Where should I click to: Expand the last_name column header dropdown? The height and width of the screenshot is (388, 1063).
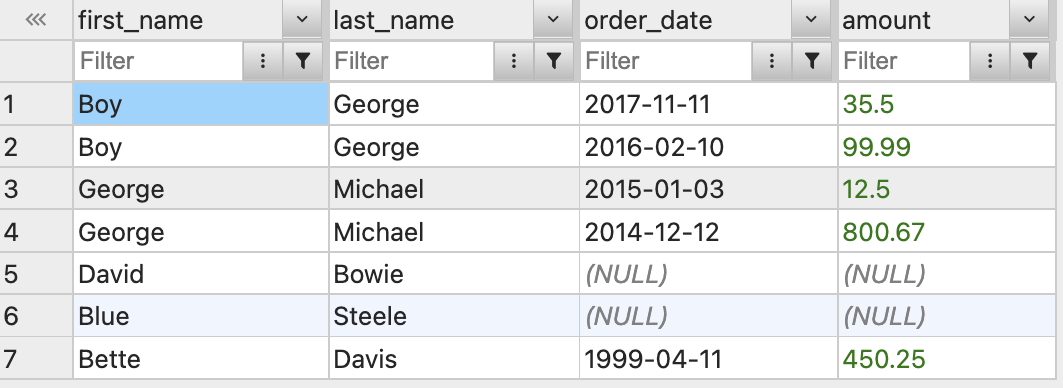click(553, 19)
